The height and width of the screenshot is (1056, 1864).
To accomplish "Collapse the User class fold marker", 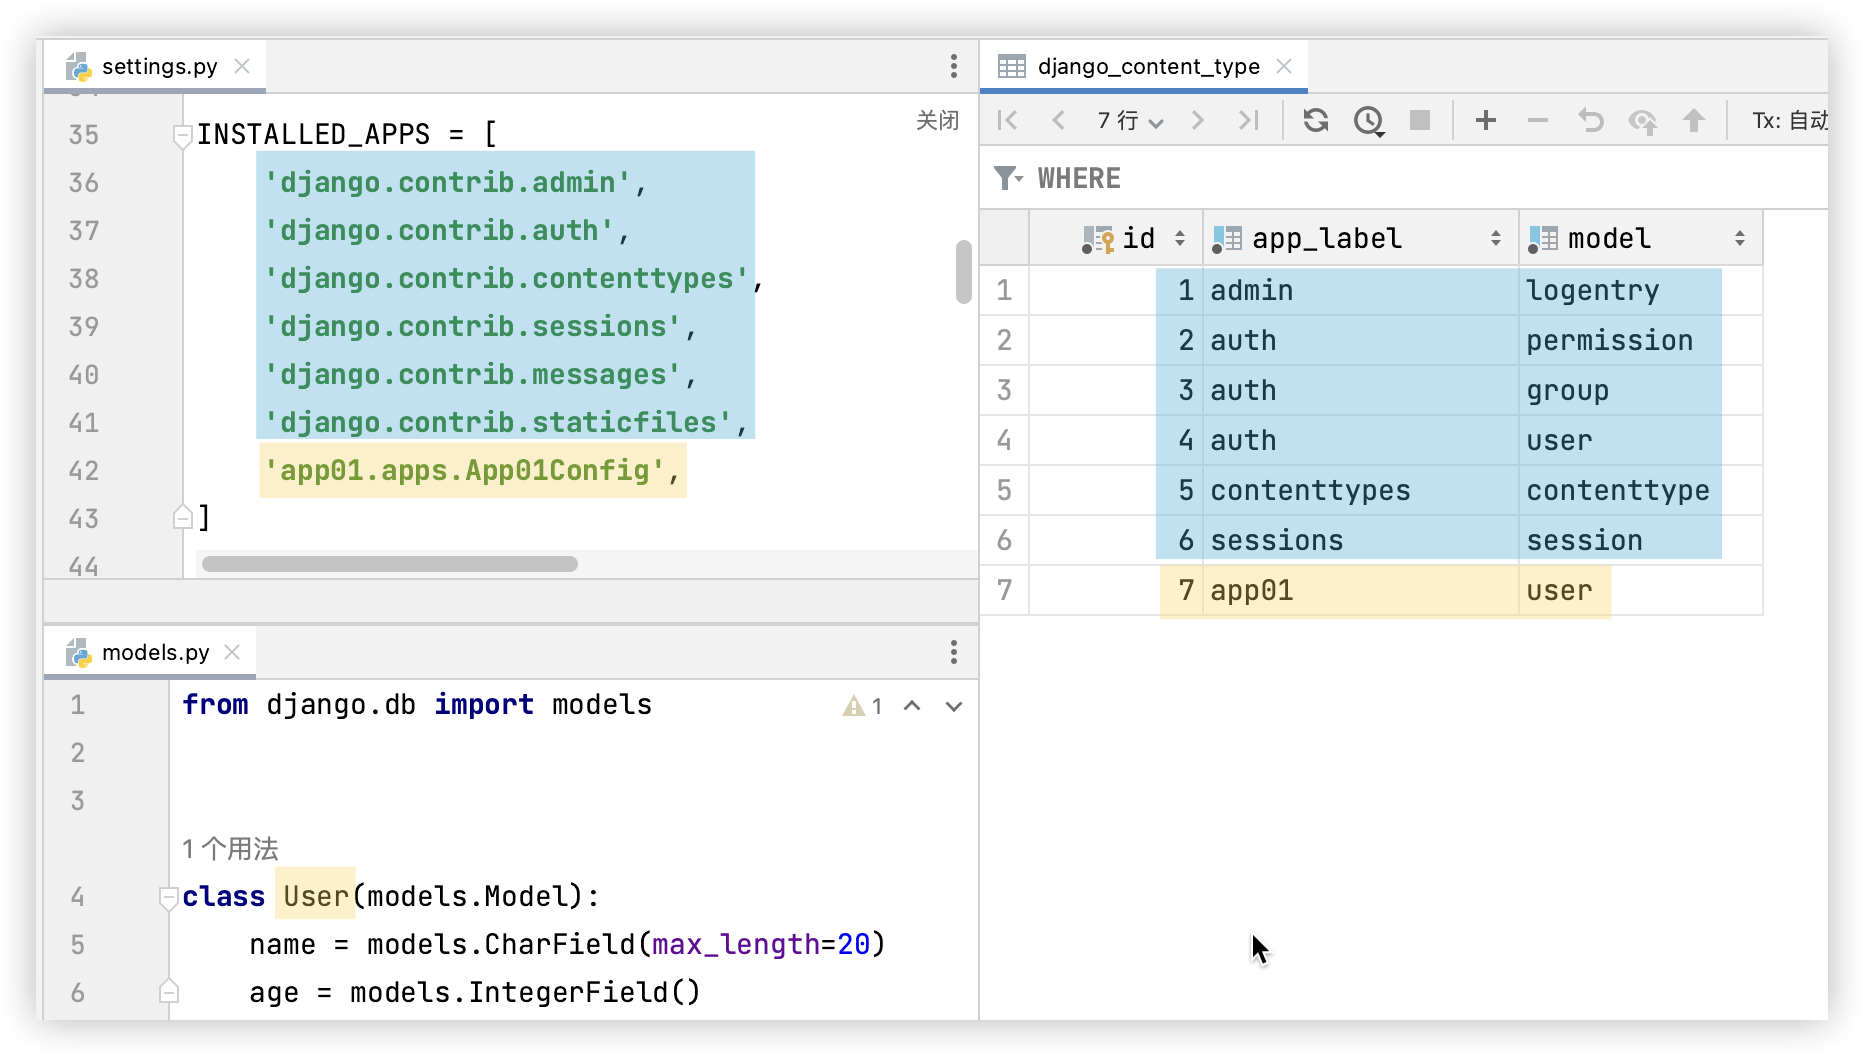I will (168, 897).
